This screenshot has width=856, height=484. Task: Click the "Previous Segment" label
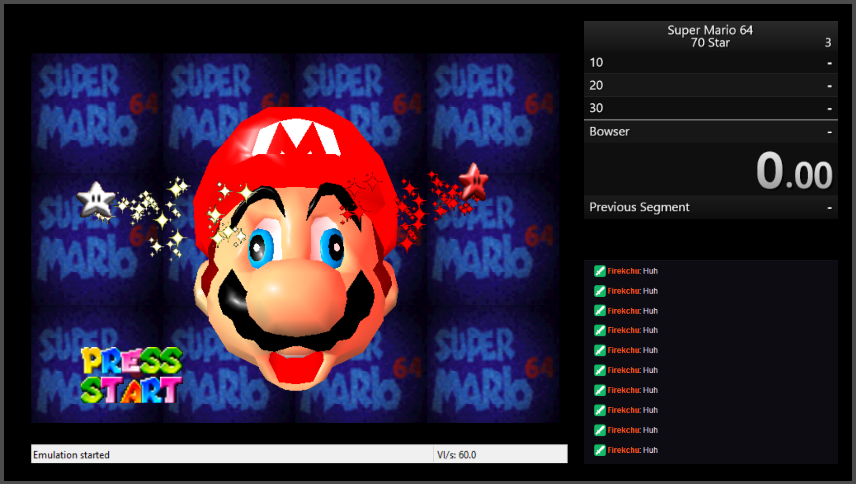(x=639, y=207)
